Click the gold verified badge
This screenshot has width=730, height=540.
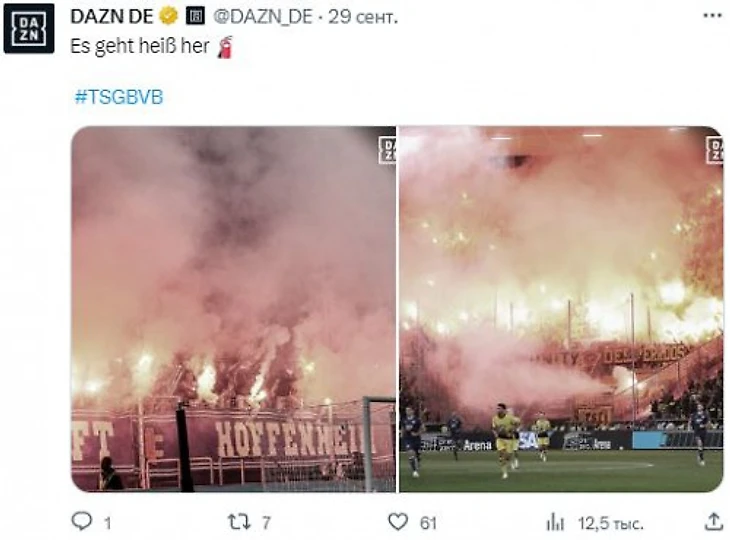(x=169, y=16)
